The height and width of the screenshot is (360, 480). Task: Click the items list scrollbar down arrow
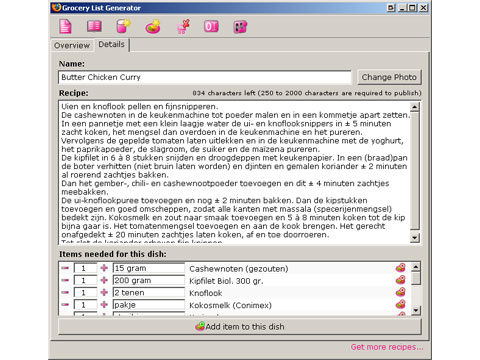coord(416,310)
